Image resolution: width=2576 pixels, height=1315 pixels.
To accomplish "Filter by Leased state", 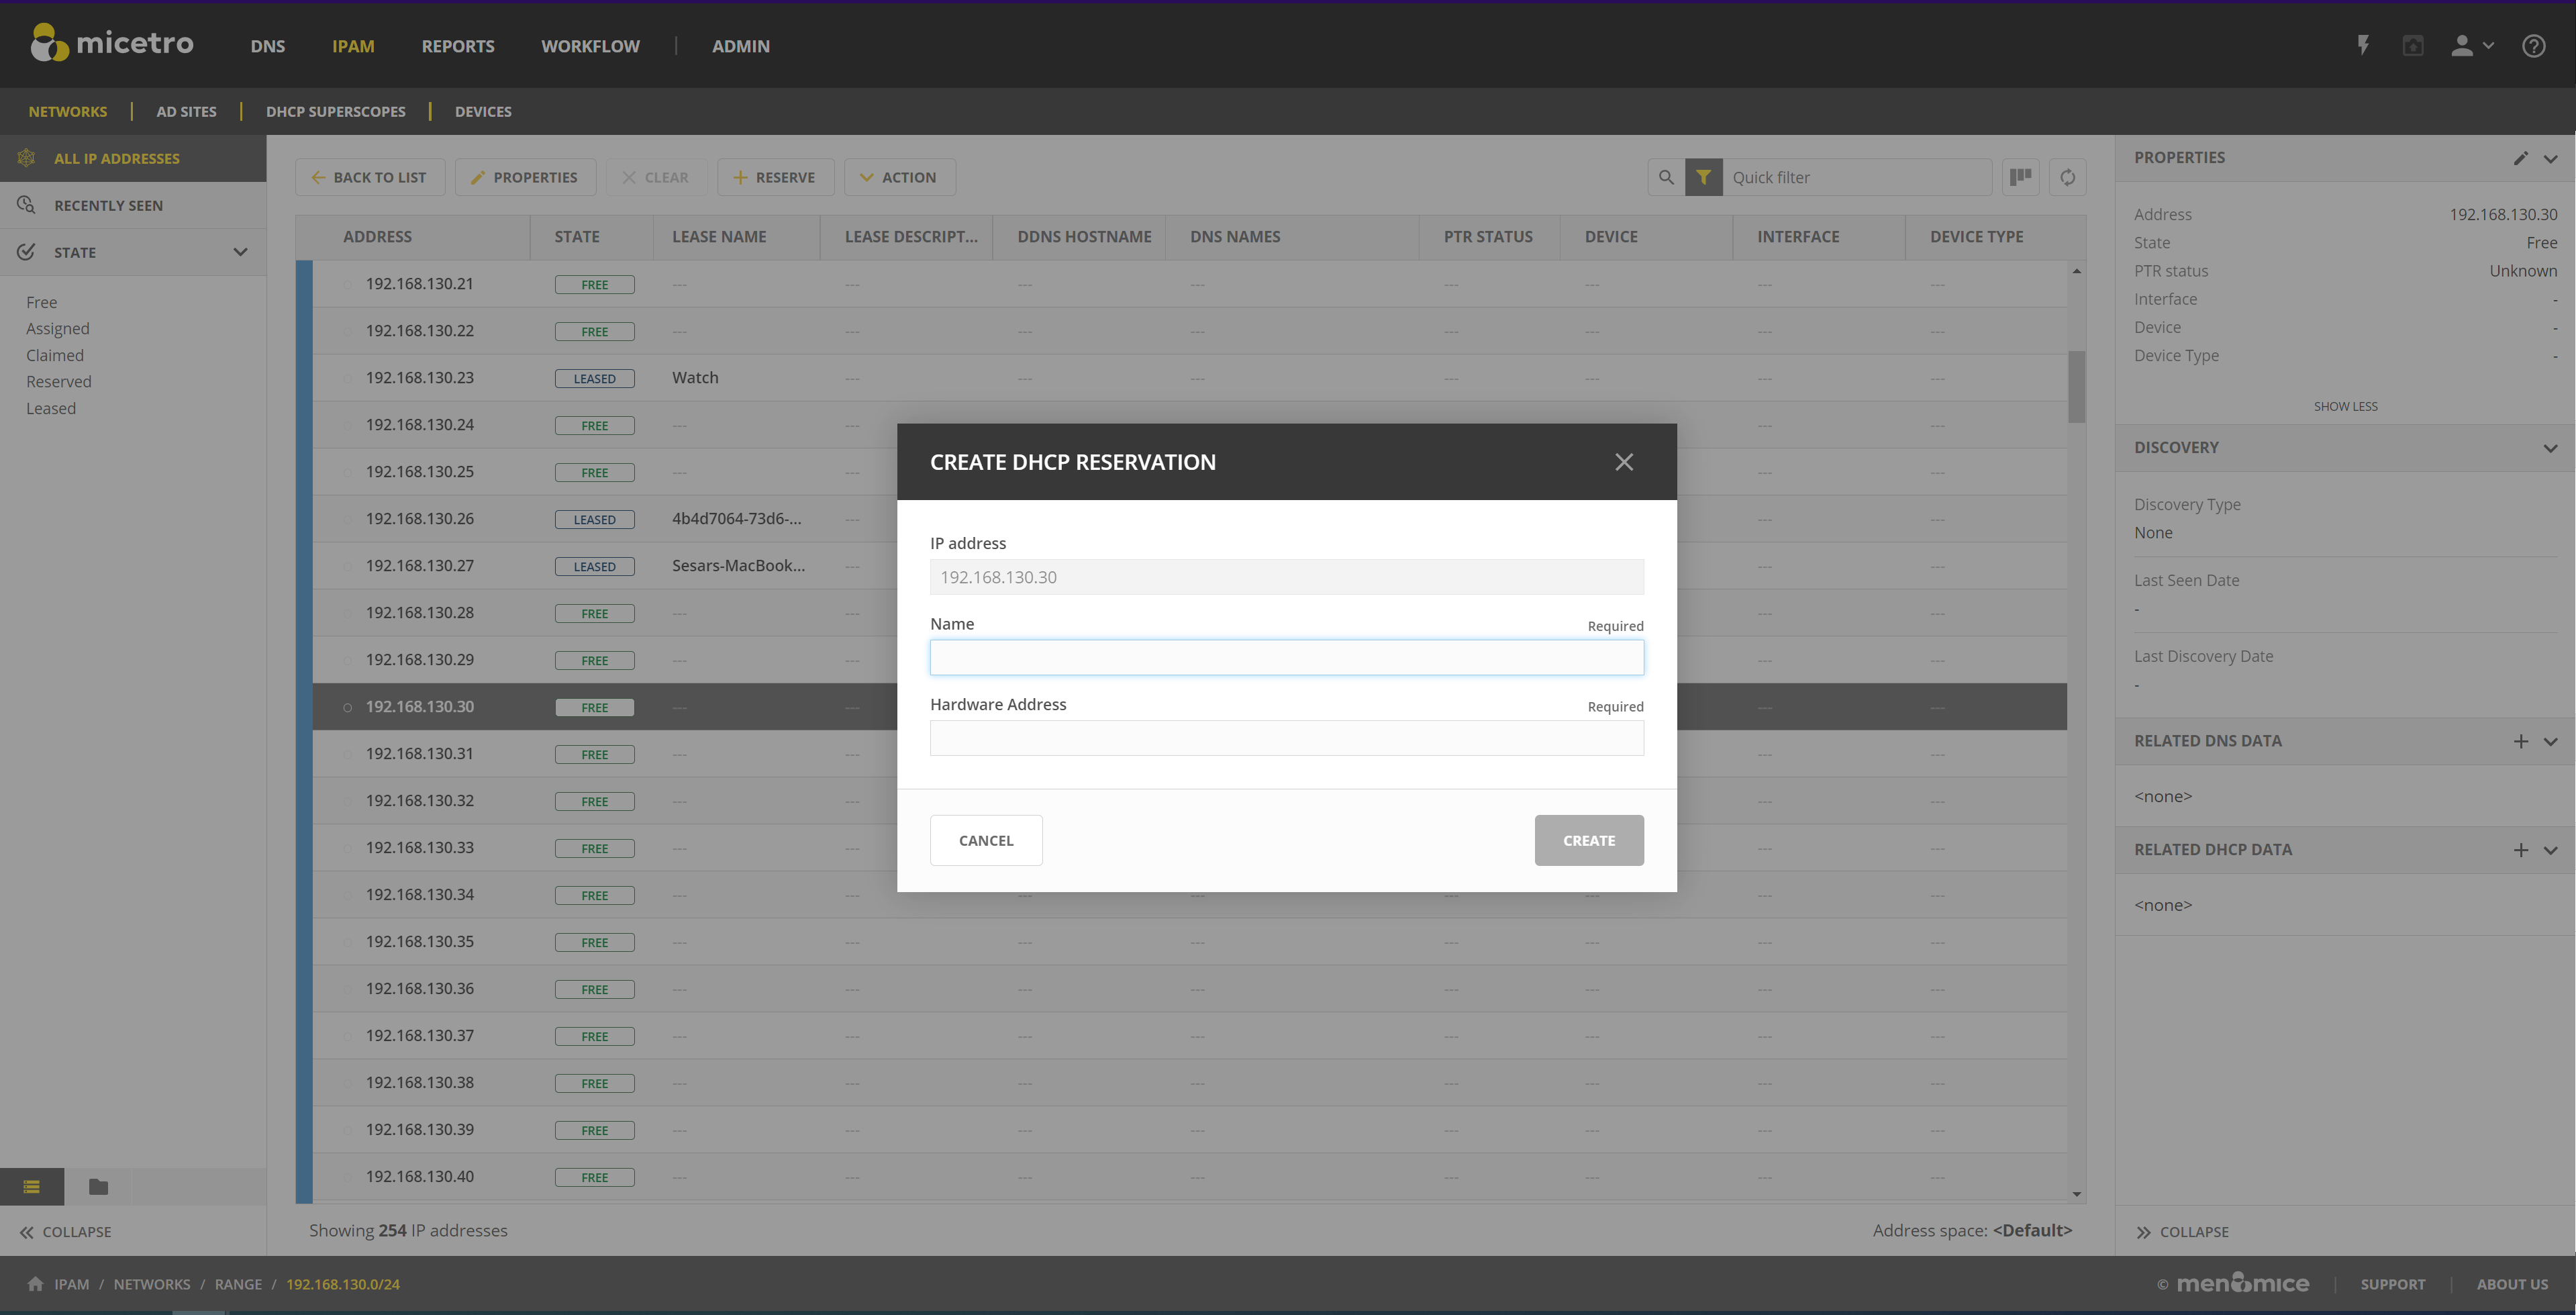I will coord(51,408).
